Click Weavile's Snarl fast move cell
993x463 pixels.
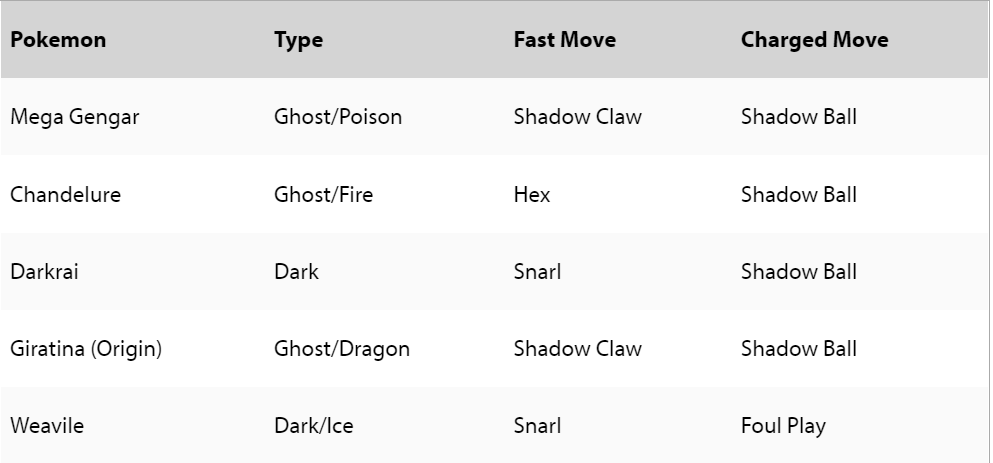[537, 426]
